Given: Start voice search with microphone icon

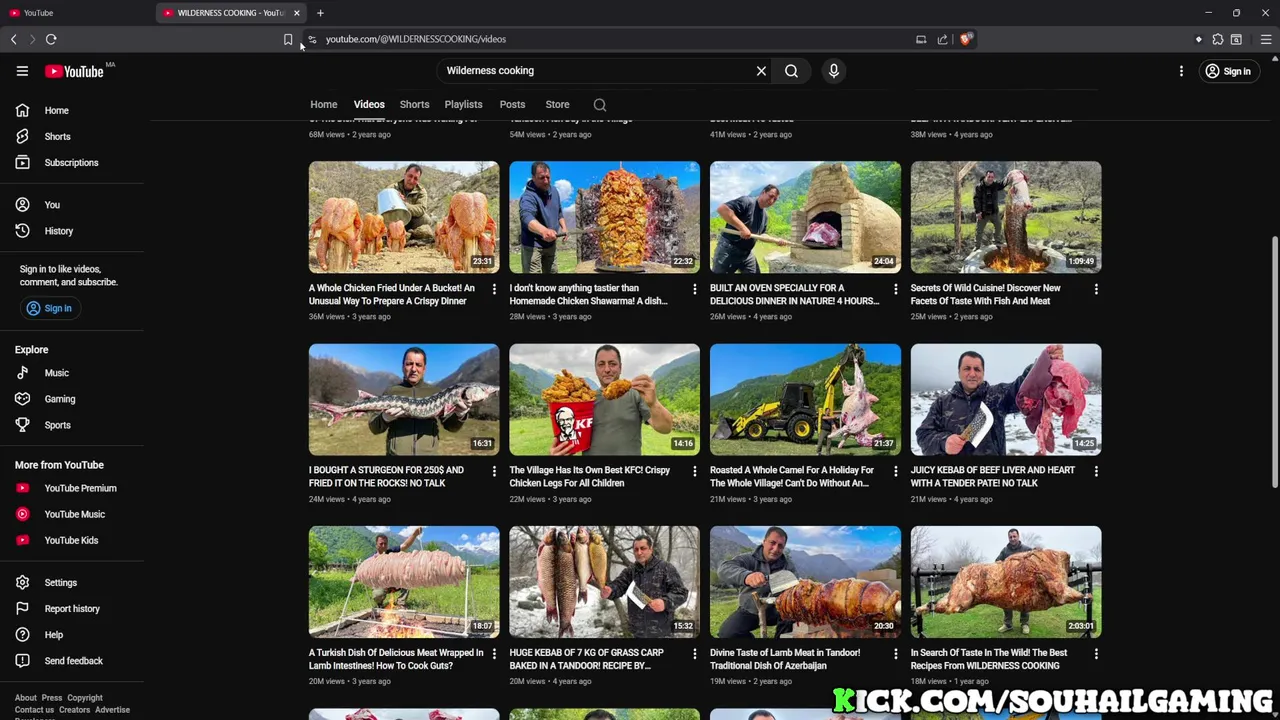Looking at the screenshot, I should click(x=833, y=71).
